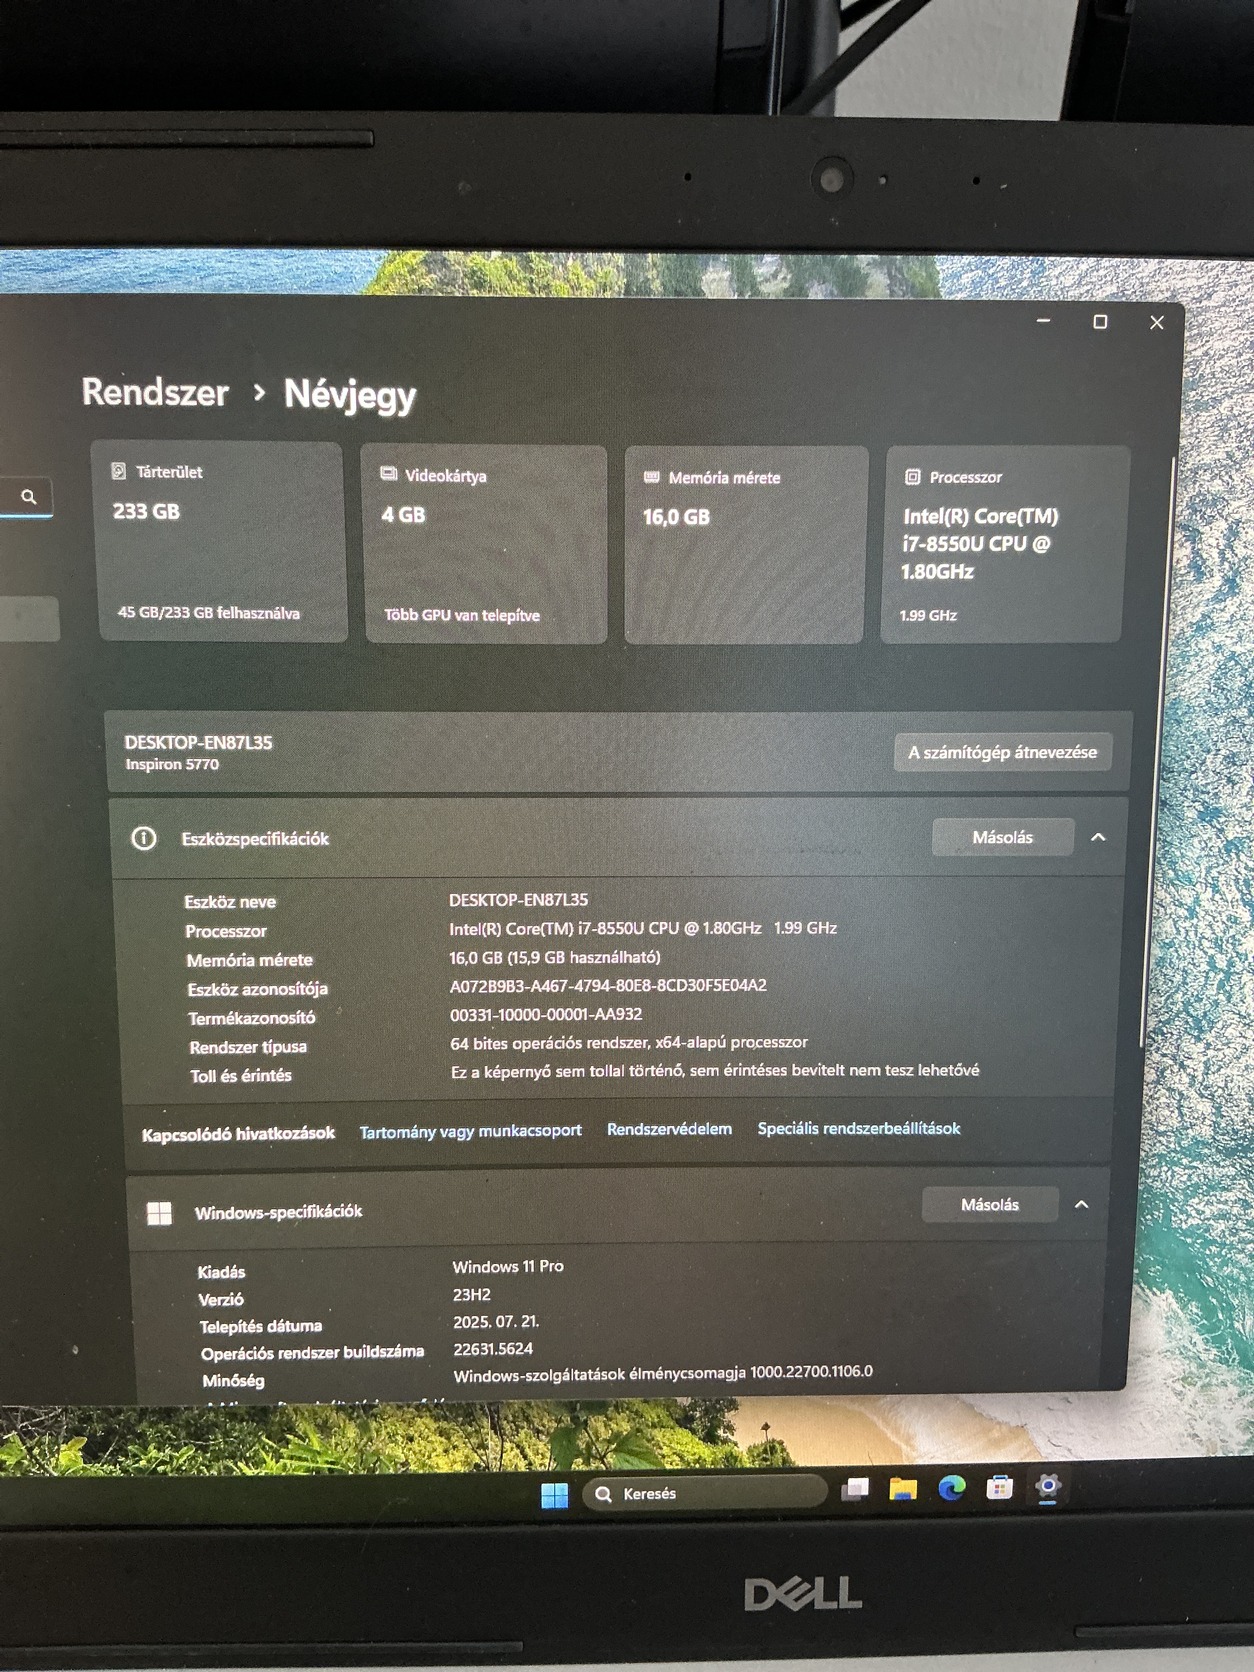The height and width of the screenshot is (1672, 1254).
Task: Click the Processzor card icon
Action: pos(912,477)
